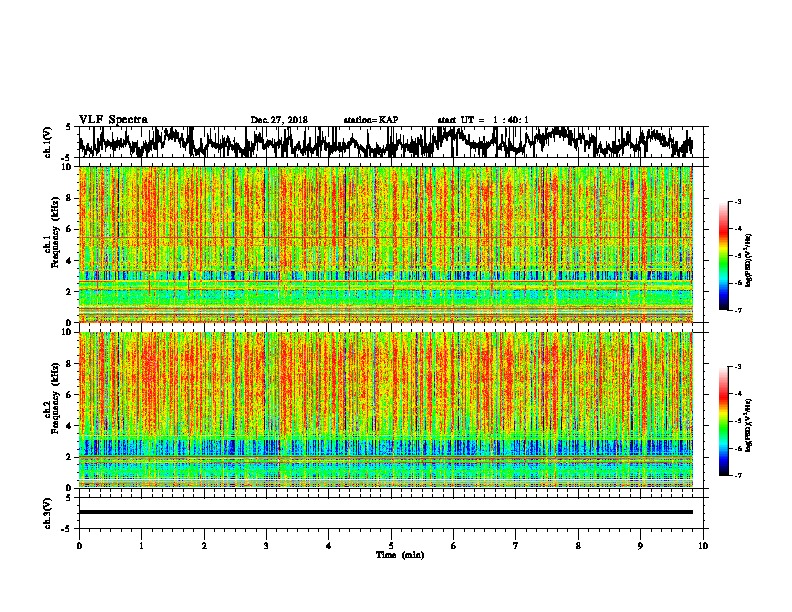Image resolution: width=792 pixels, height=612 pixels.
Task: Click the "3" tick on the time axis
Action: pos(266,546)
